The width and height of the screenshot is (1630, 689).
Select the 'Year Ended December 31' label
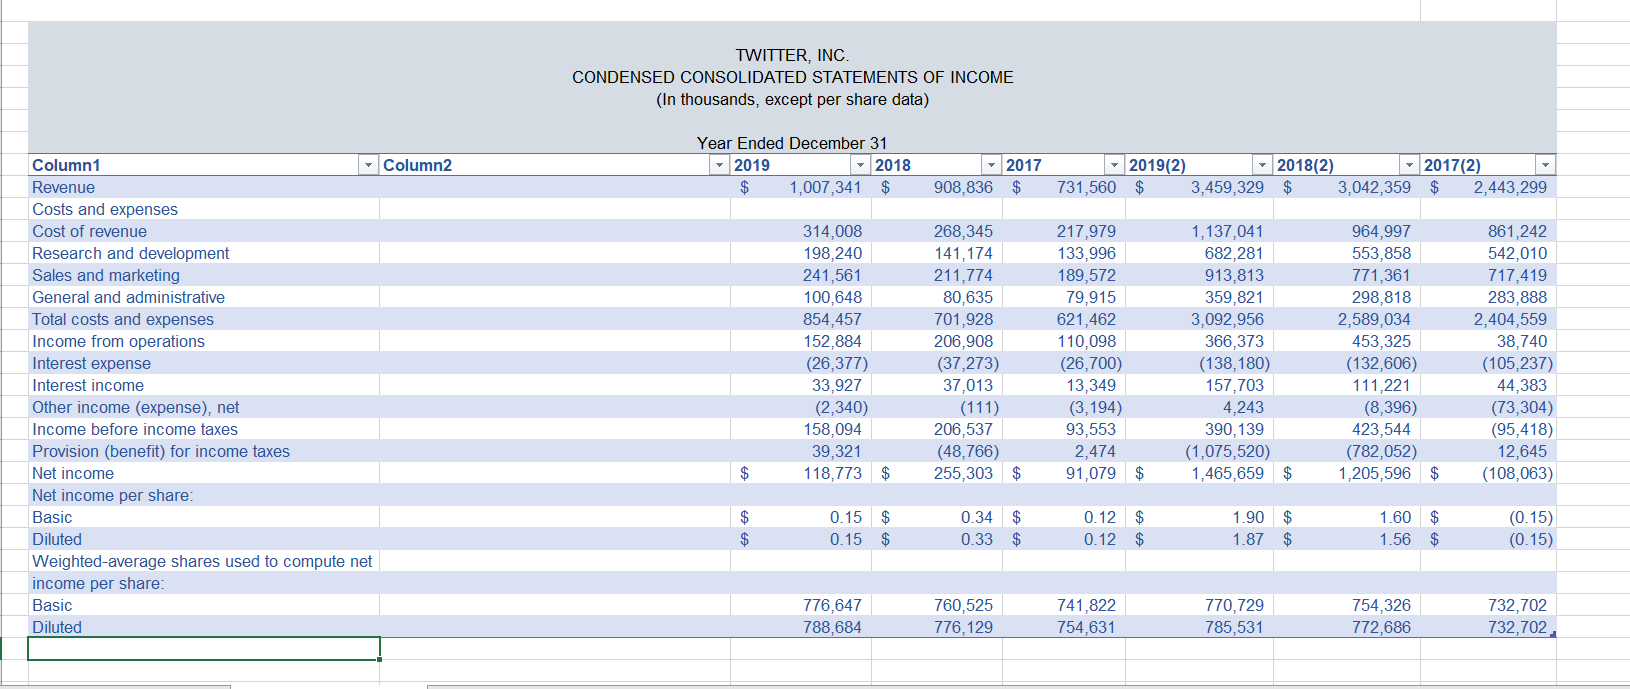pyautogui.click(x=792, y=143)
